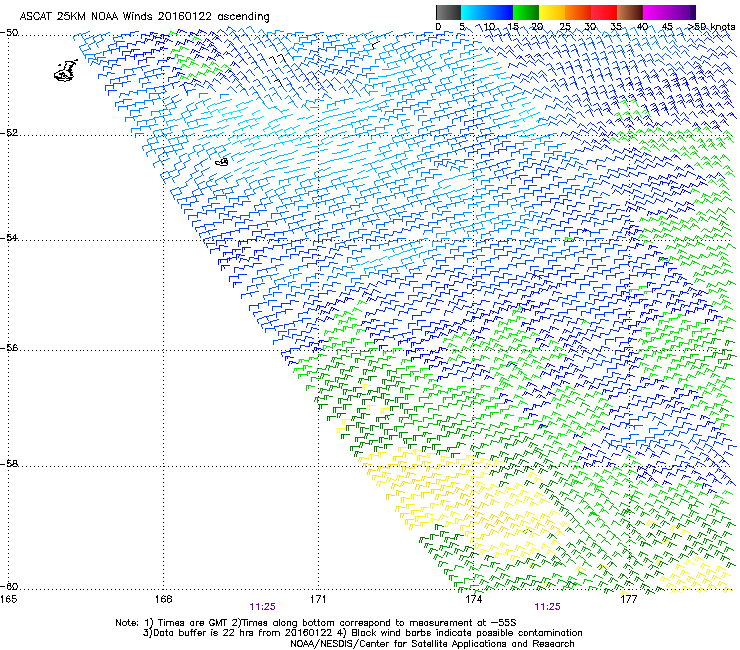Click the 'Data buffer is 22 hrs' note
The image size is (740, 650).
point(362,633)
